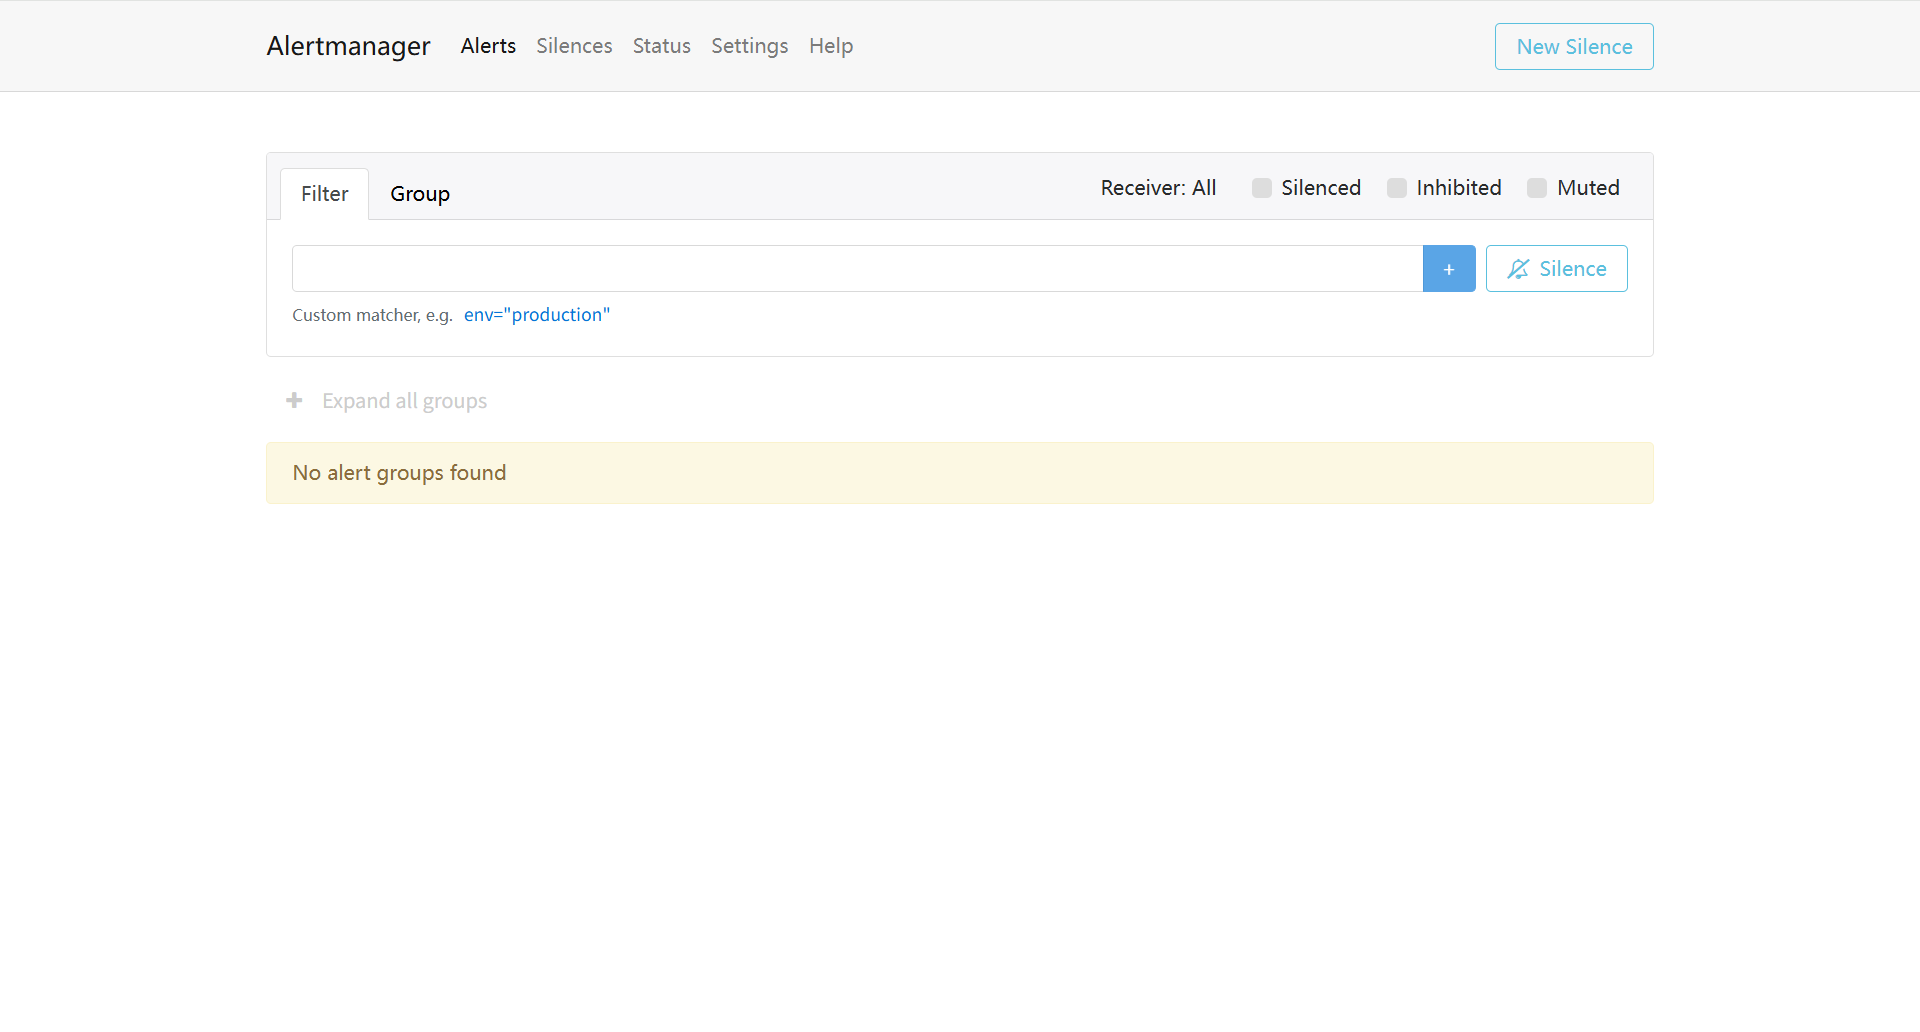Go to the Status page

[x=661, y=46]
